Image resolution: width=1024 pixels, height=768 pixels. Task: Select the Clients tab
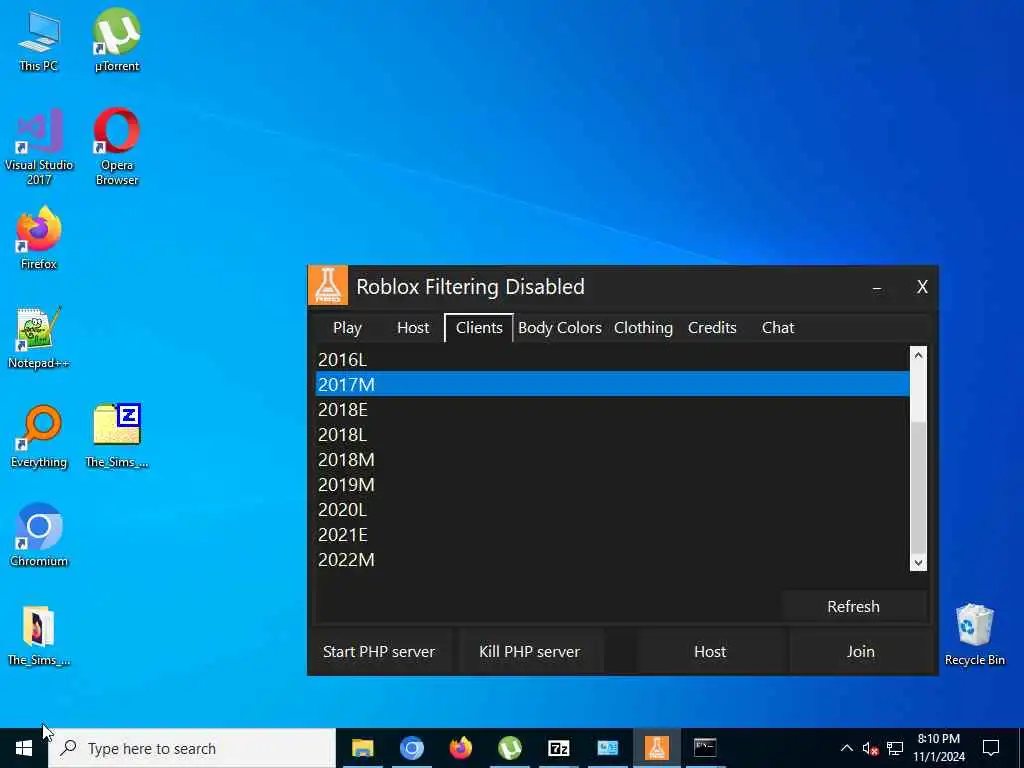coord(479,328)
